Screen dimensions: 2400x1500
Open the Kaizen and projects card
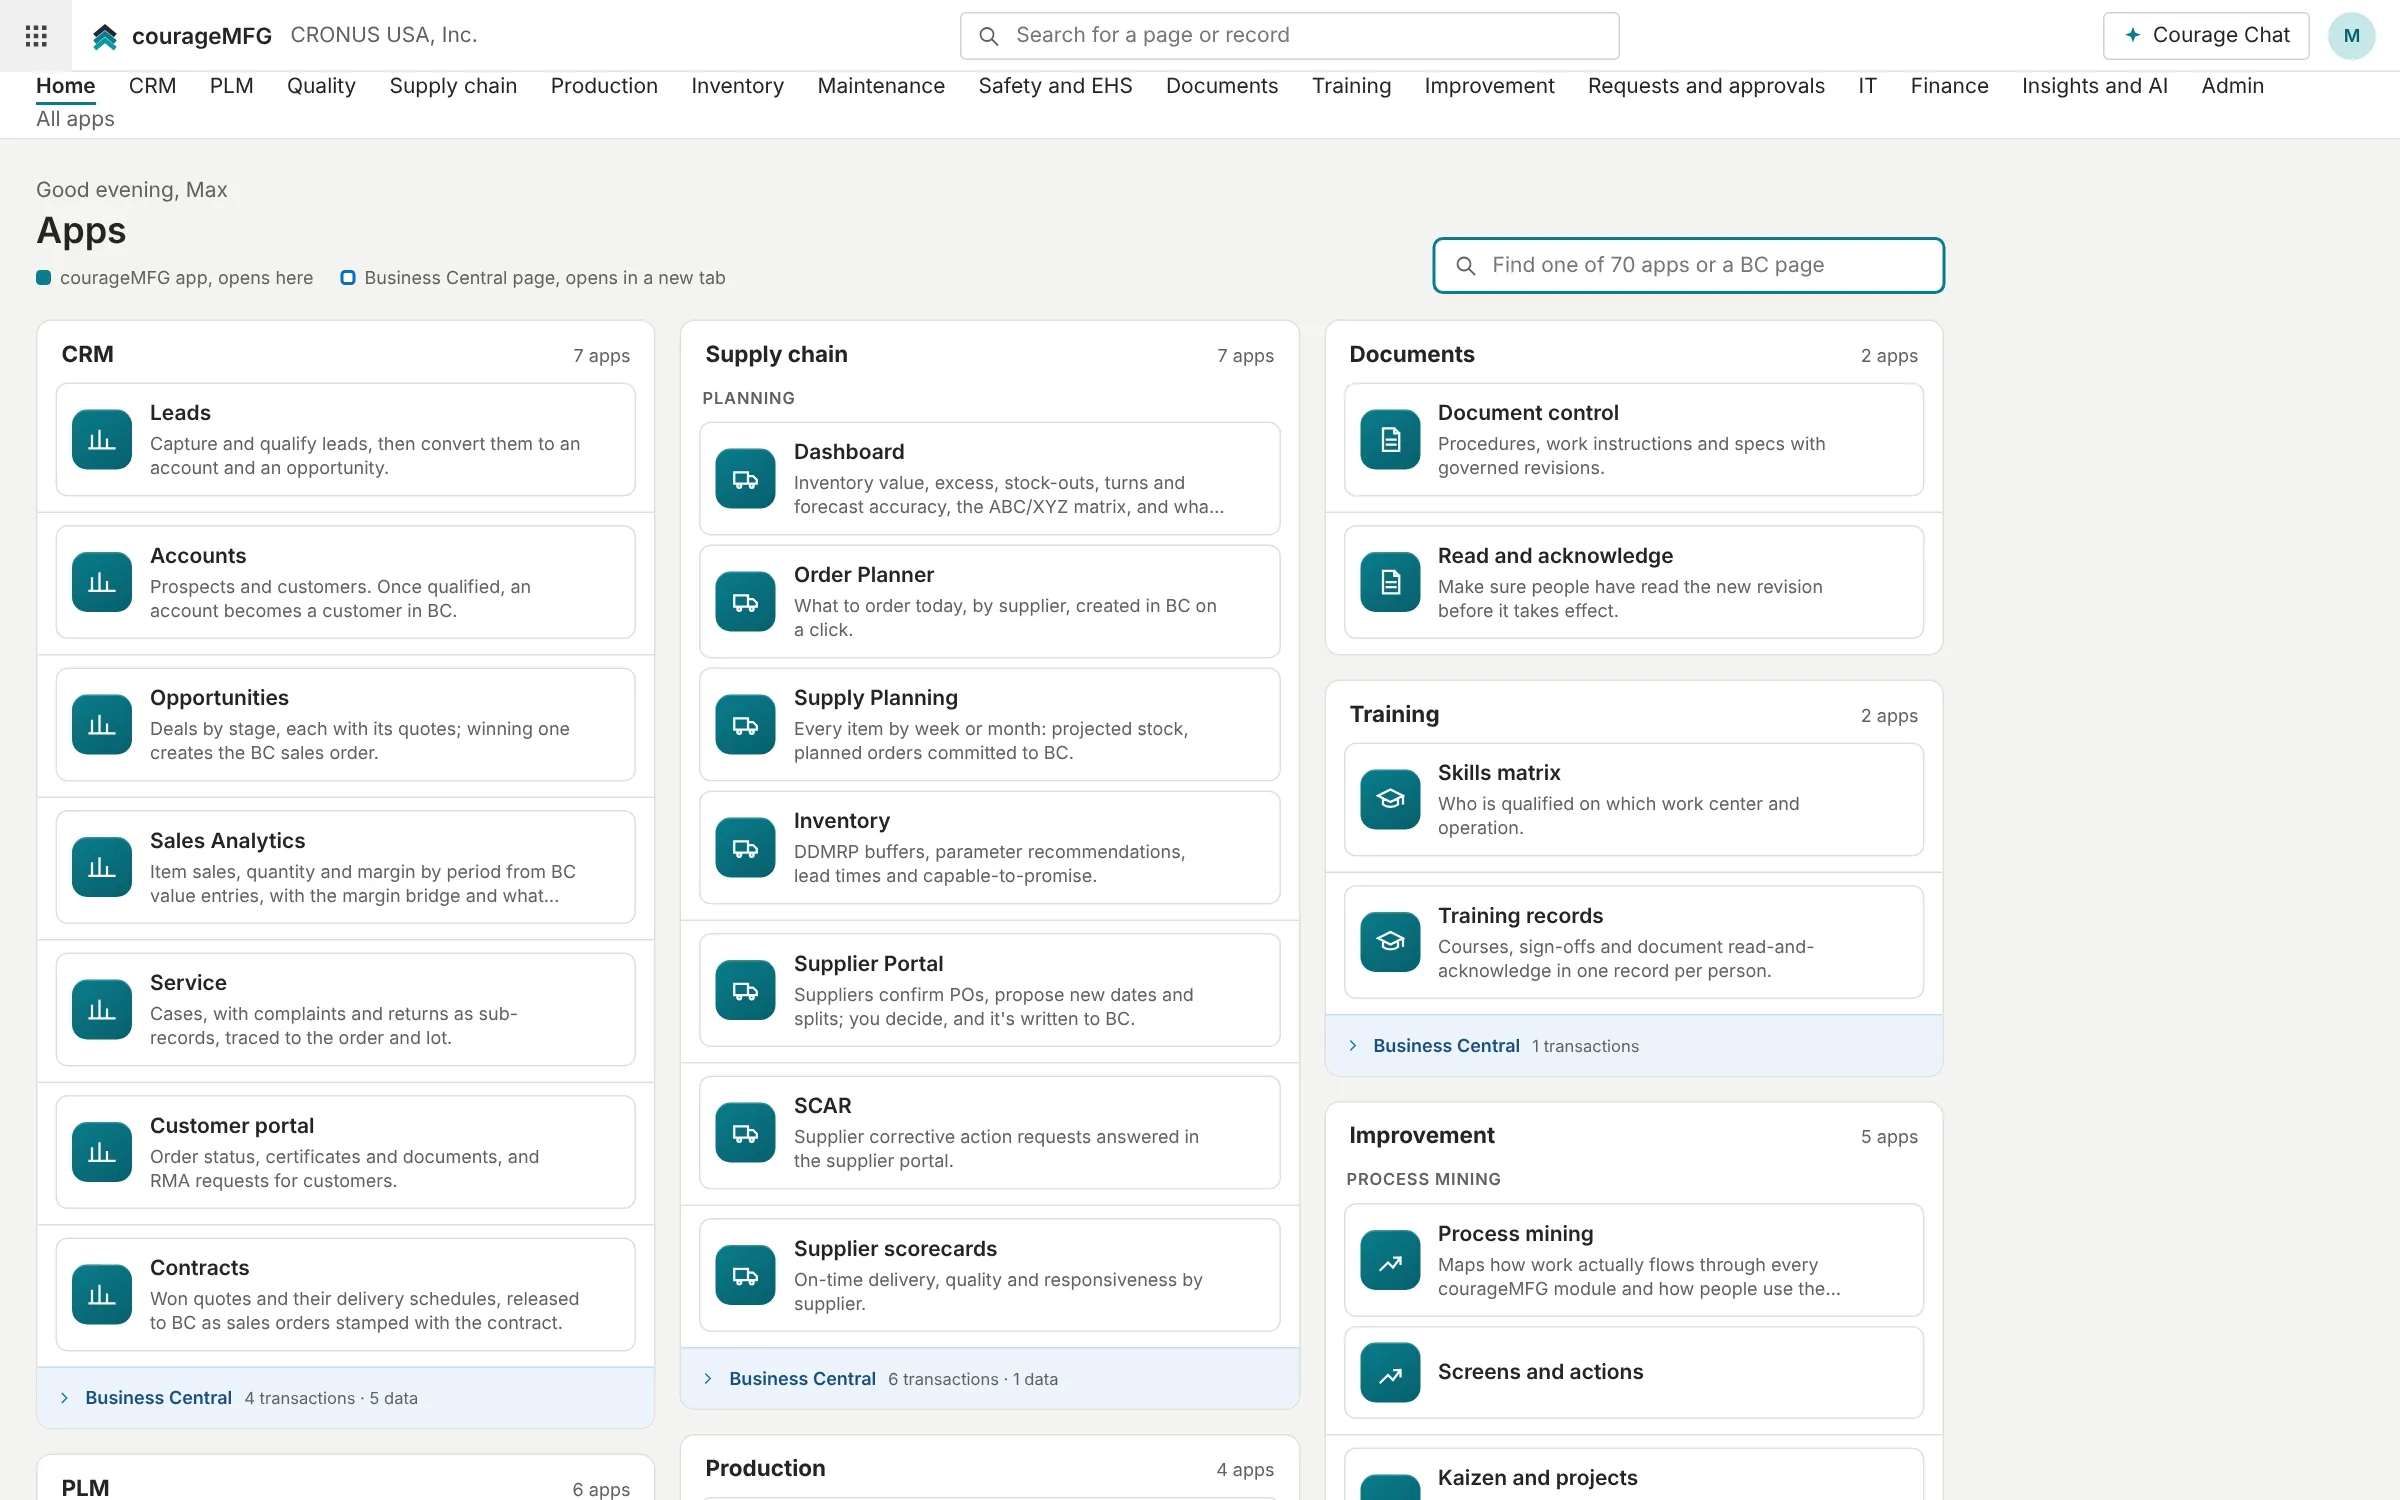click(1634, 1475)
